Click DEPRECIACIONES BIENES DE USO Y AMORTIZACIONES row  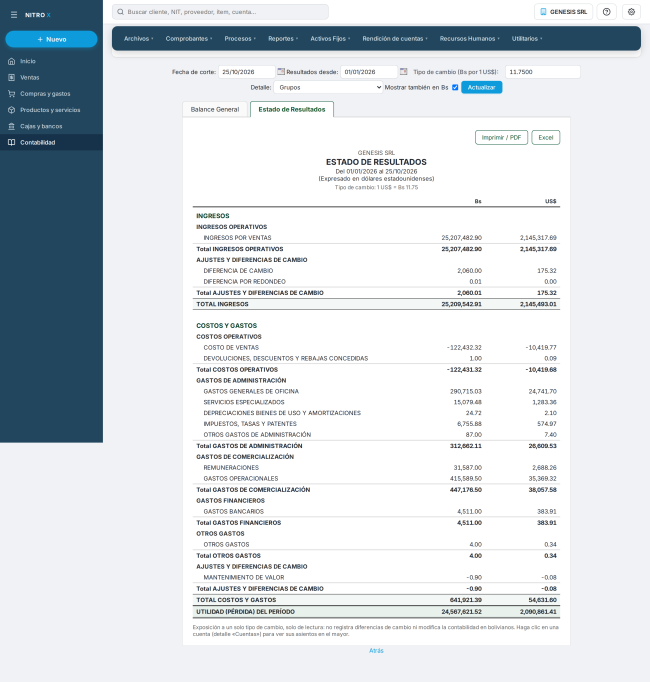pyautogui.click(x=376, y=413)
